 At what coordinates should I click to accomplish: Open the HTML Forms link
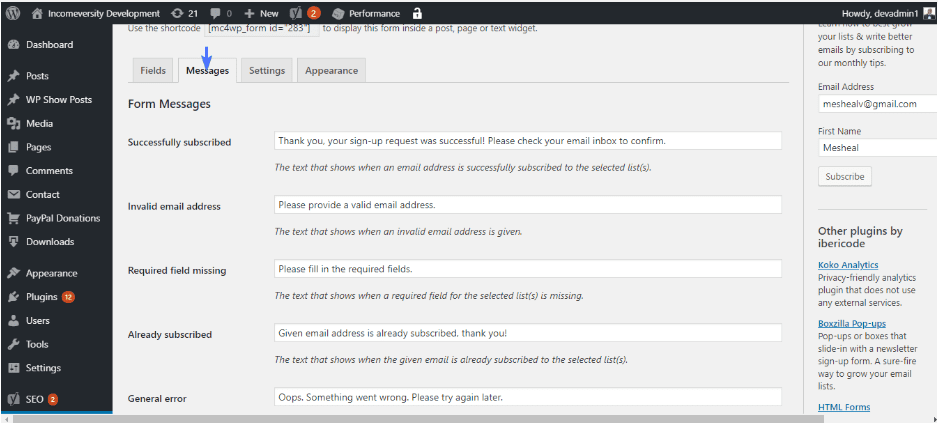pyautogui.click(x=844, y=407)
